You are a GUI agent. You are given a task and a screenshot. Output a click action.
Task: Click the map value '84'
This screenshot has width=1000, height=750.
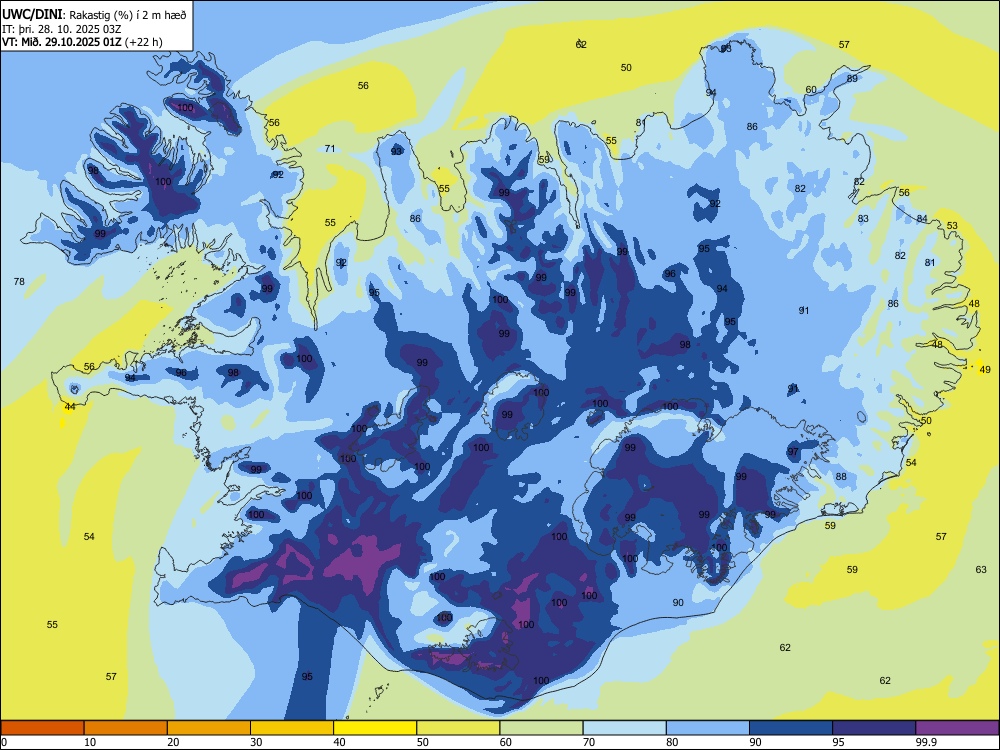click(x=922, y=219)
